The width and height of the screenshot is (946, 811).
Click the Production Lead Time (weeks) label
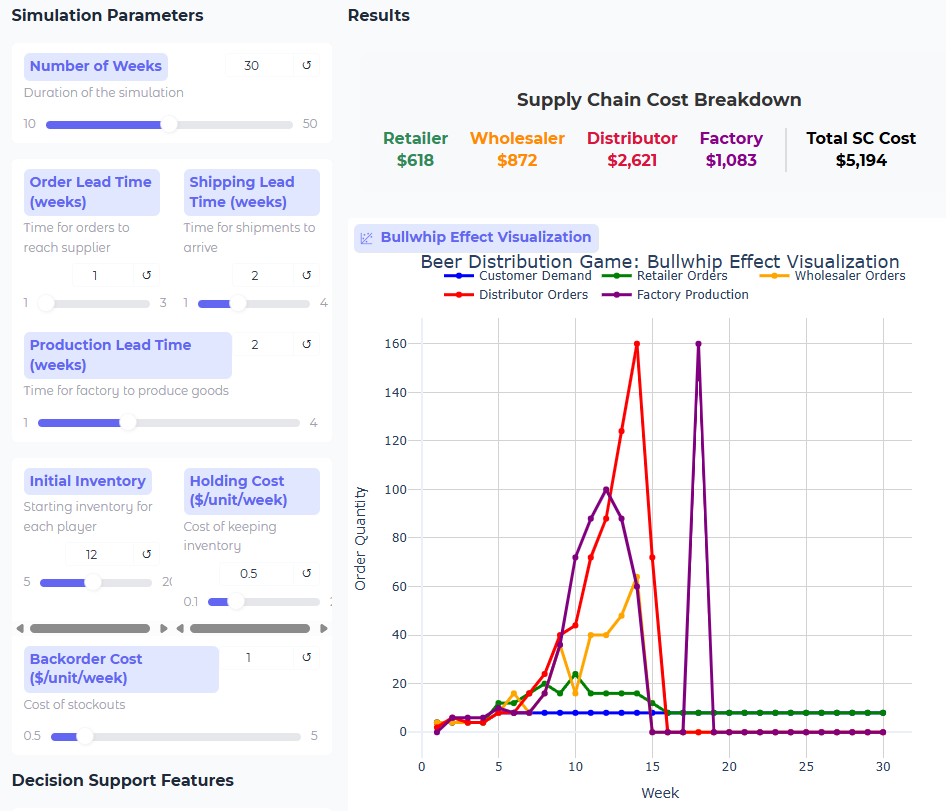(x=128, y=355)
